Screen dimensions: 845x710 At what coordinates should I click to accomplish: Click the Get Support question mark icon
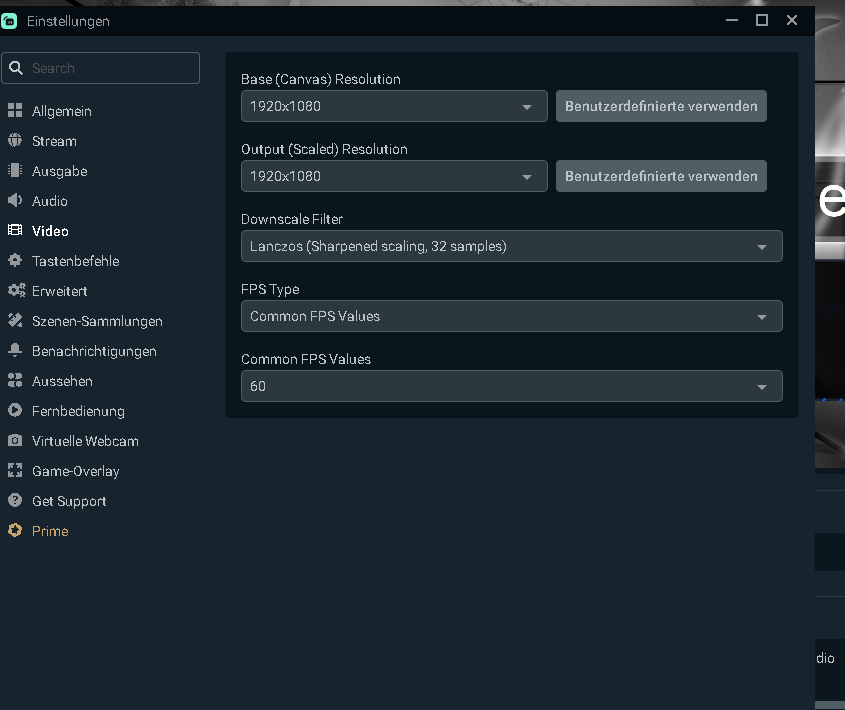[x=15, y=501]
